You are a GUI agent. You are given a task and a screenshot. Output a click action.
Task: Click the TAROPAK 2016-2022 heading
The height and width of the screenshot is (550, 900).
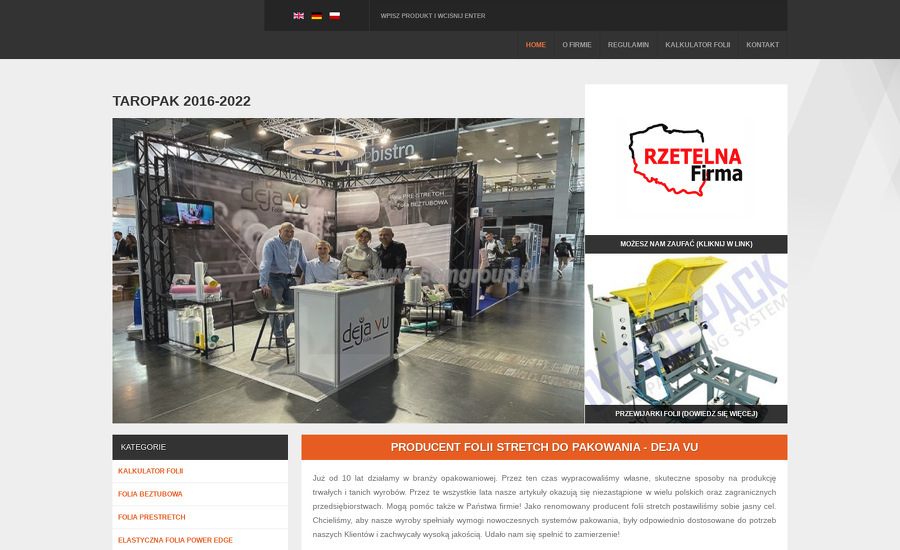tap(181, 101)
